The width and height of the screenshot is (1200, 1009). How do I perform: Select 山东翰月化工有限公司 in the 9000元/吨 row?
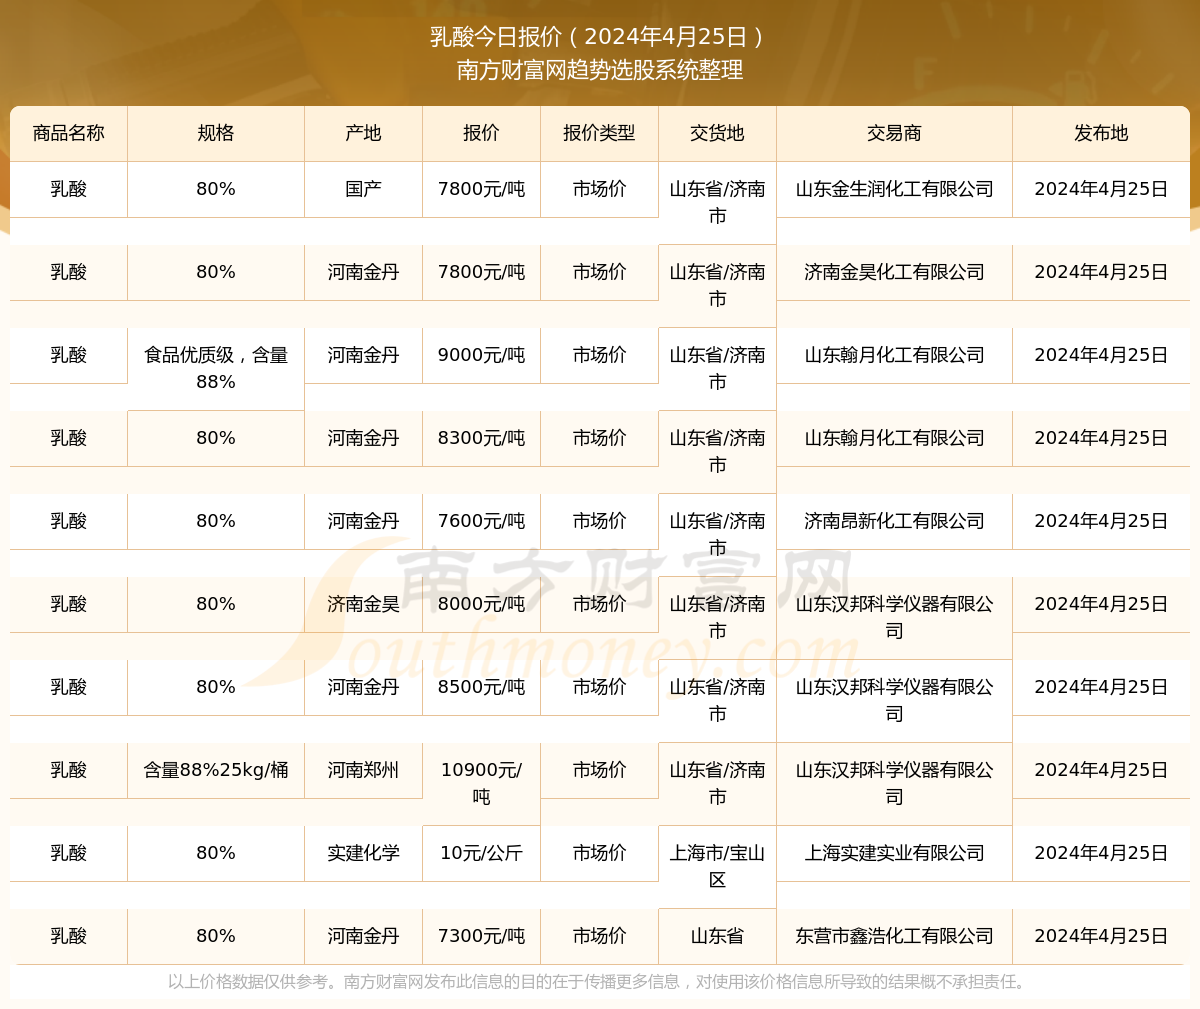coord(894,355)
